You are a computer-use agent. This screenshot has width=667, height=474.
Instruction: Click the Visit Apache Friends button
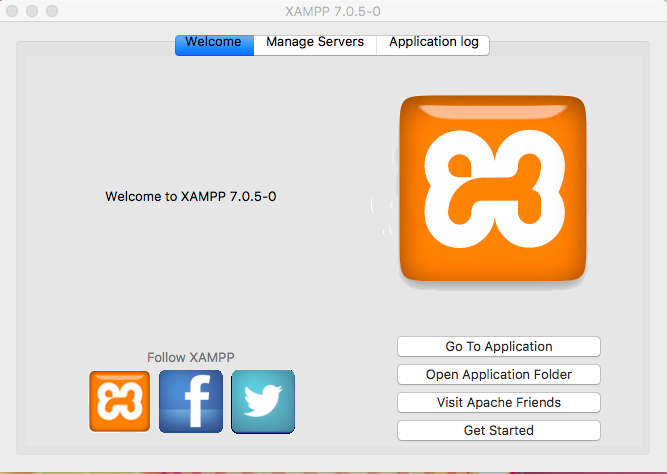pos(499,403)
